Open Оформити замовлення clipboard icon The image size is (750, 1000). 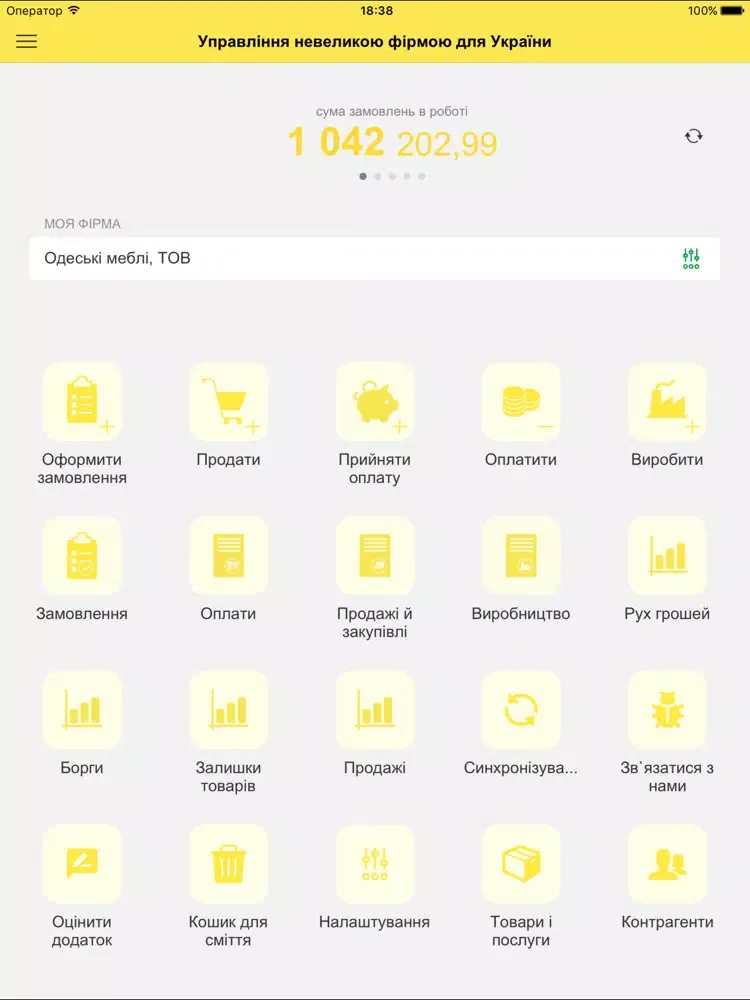click(82, 402)
